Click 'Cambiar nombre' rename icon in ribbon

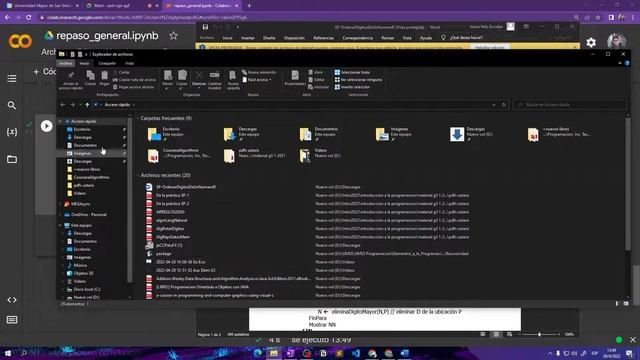pyautogui.click(x=215, y=75)
